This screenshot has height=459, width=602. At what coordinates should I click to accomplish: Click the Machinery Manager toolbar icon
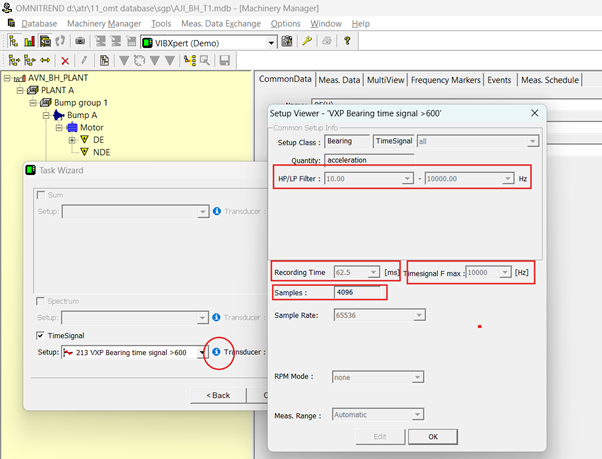45,41
